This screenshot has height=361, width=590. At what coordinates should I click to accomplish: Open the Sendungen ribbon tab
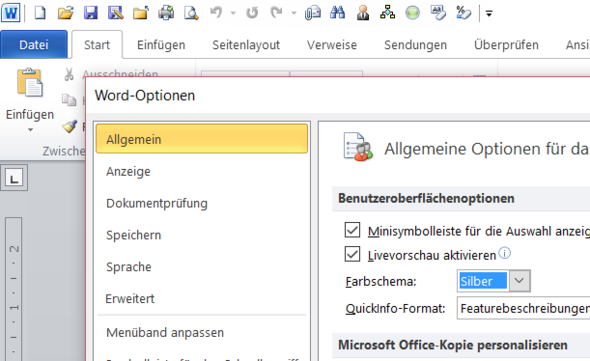pyautogui.click(x=415, y=45)
